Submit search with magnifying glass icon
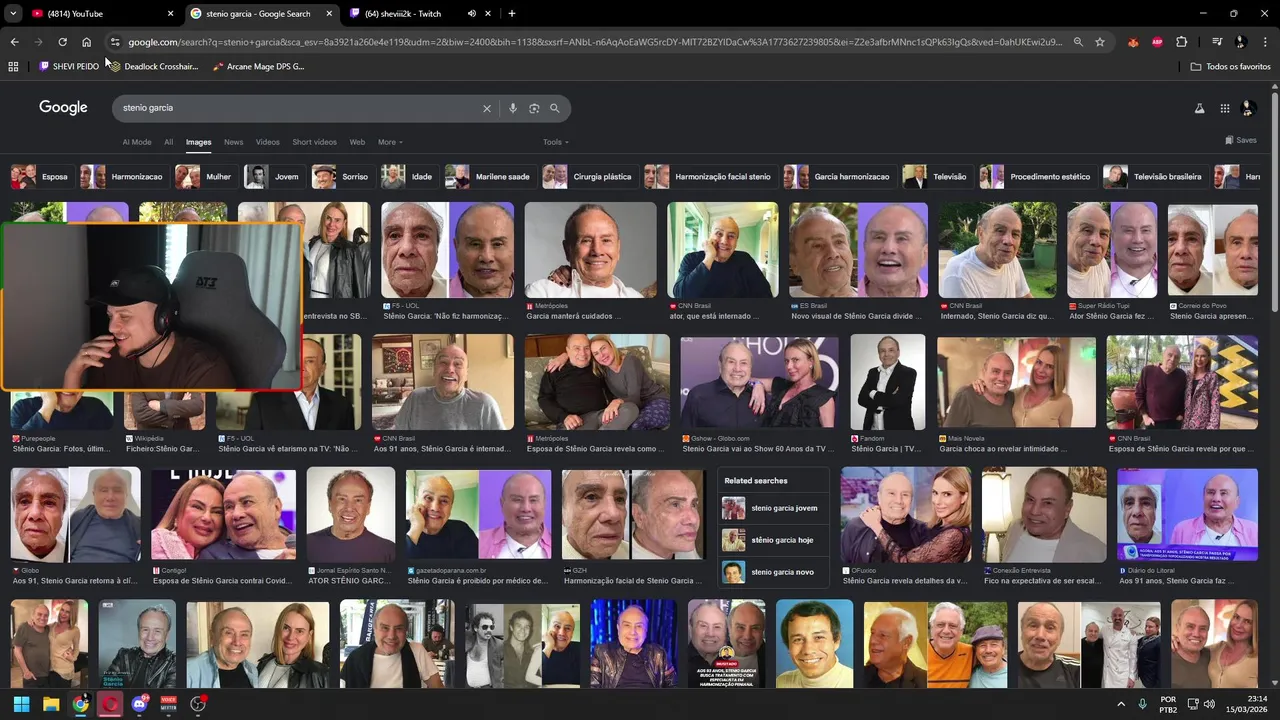Screen dimensions: 1280x720 tap(555, 108)
